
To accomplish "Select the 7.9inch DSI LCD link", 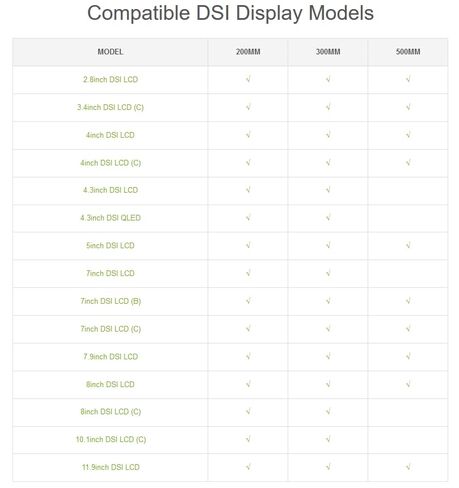I will pyautogui.click(x=110, y=356).
